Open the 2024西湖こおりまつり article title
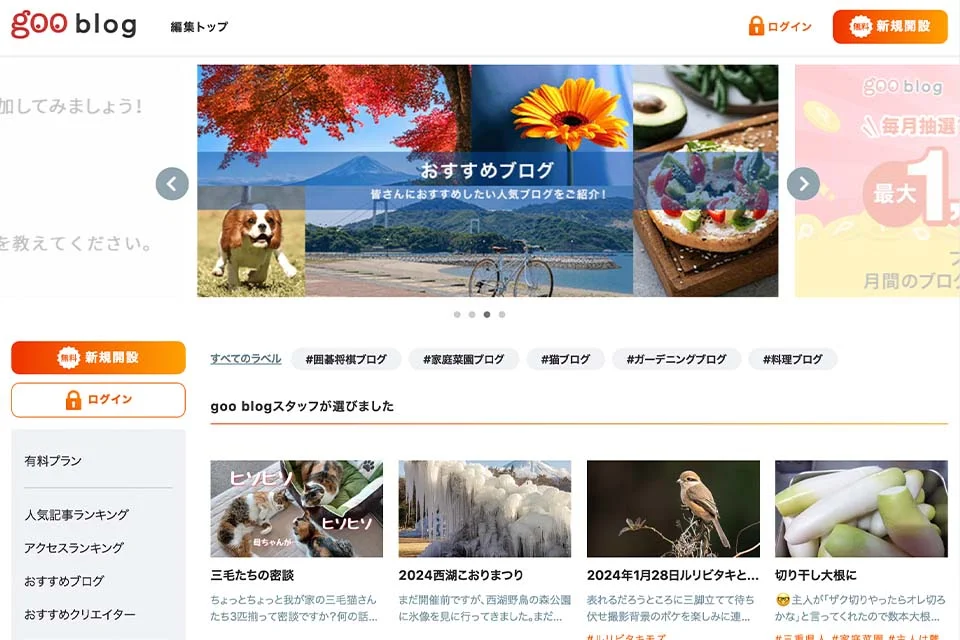 pyautogui.click(x=461, y=575)
